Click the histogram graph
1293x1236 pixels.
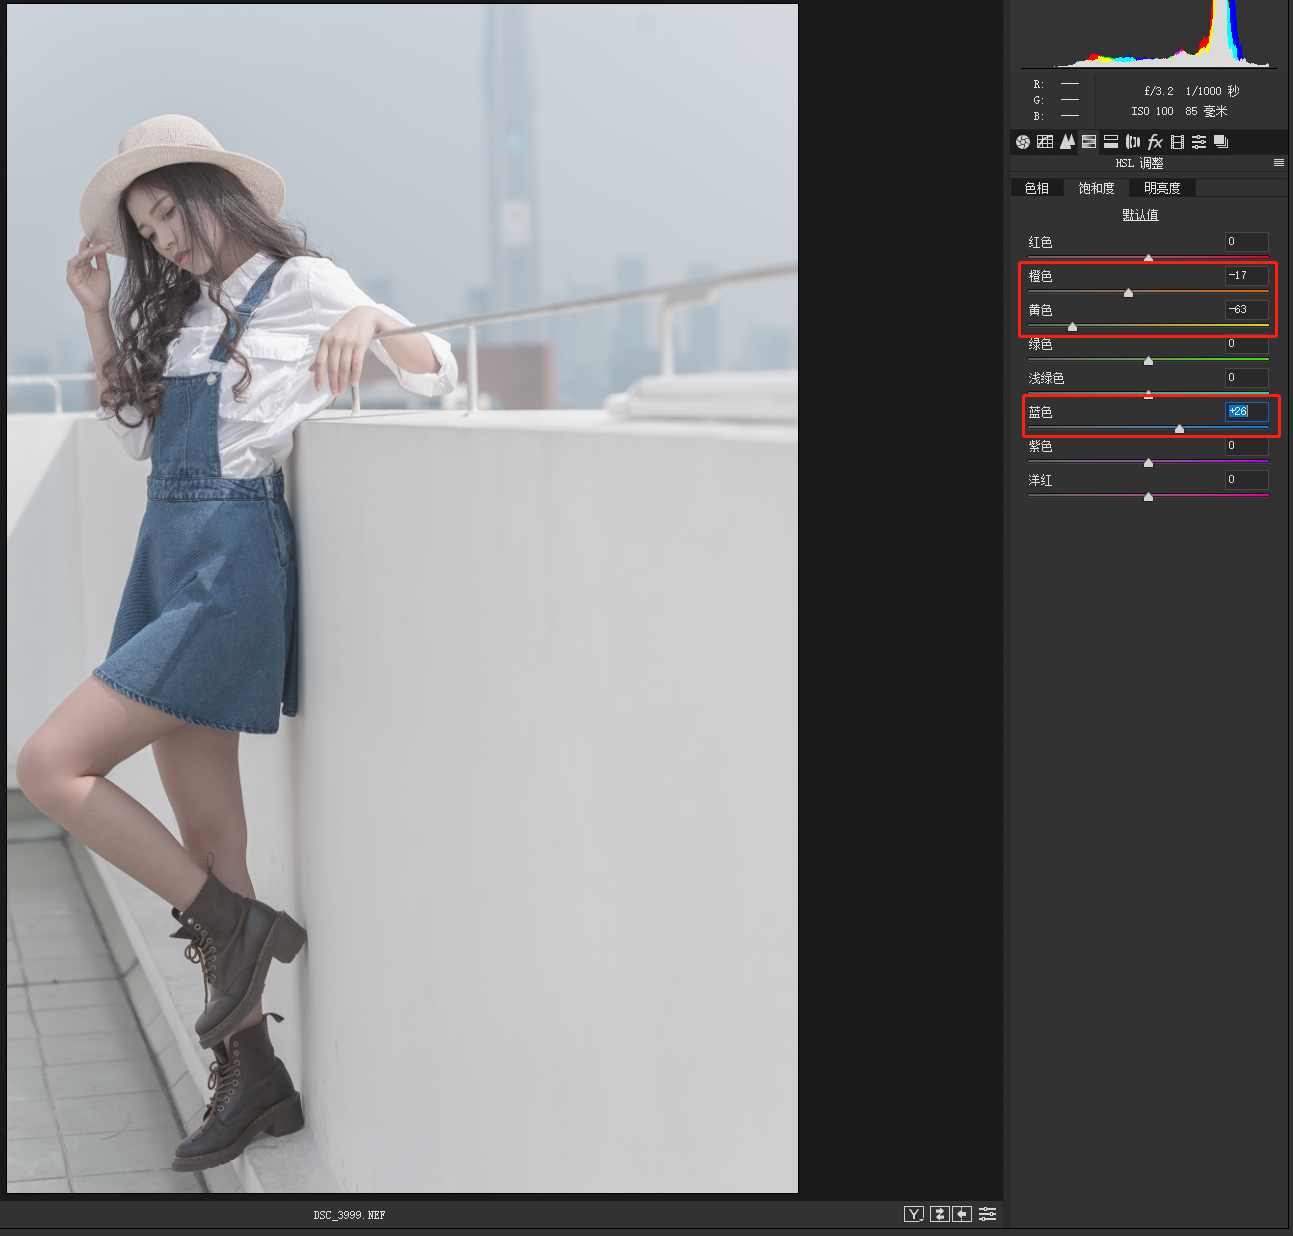click(x=1148, y=34)
